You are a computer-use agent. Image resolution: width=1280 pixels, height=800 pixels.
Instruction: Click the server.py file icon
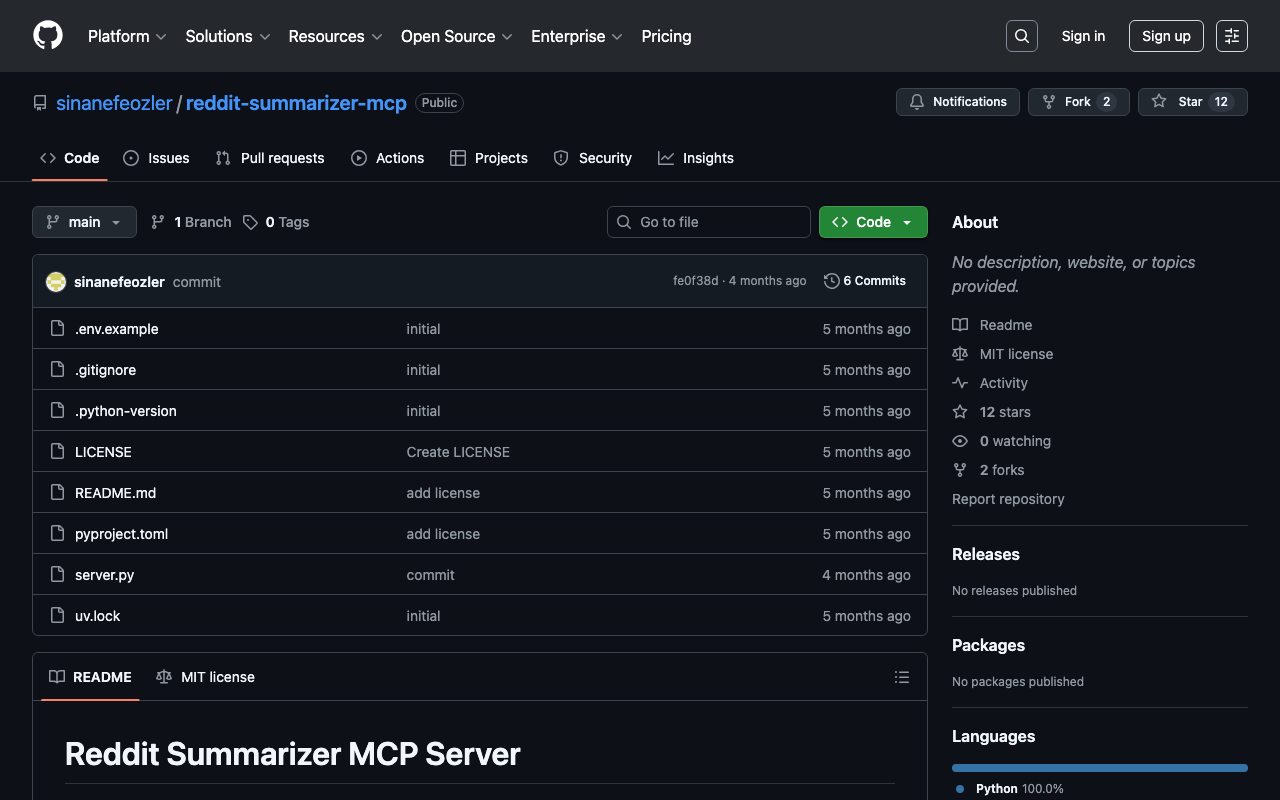[x=58, y=575]
